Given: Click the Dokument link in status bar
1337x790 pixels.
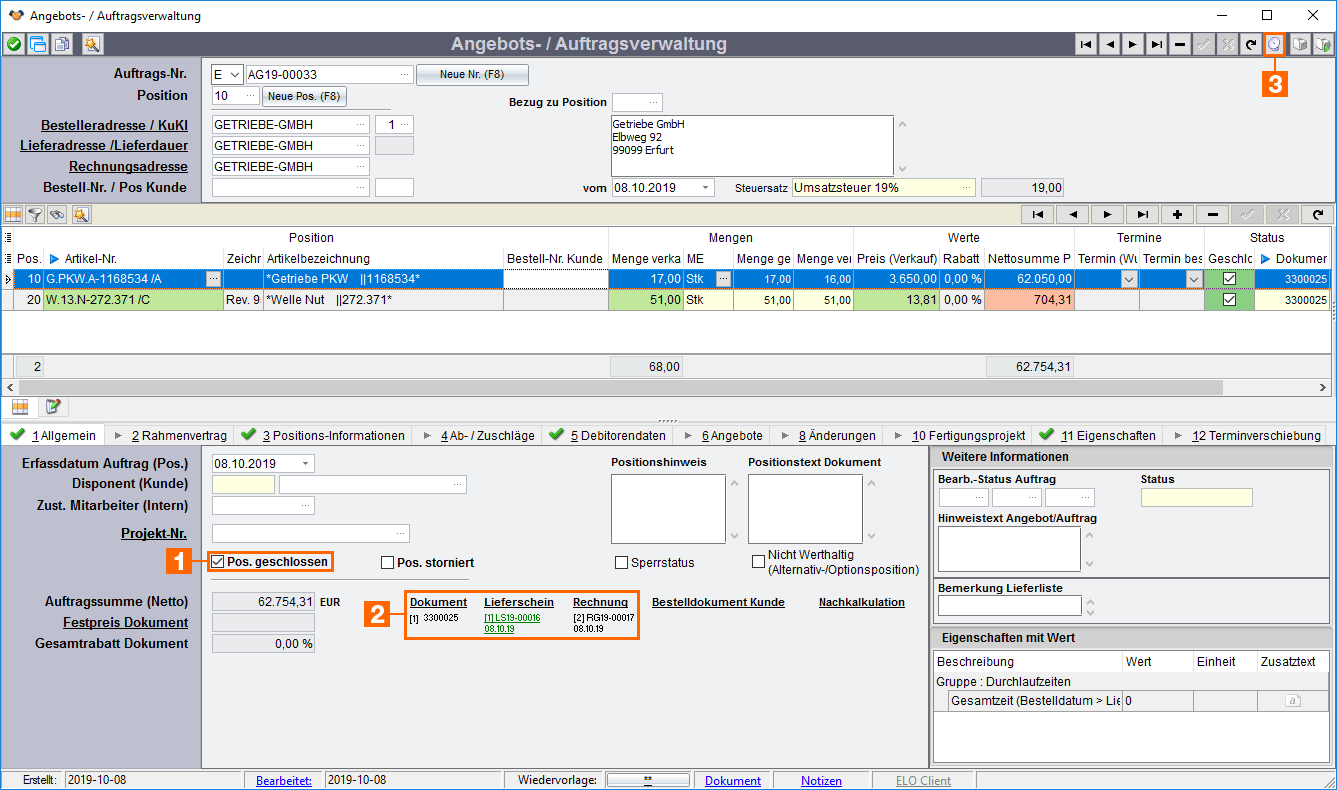Looking at the screenshot, I should (x=733, y=781).
